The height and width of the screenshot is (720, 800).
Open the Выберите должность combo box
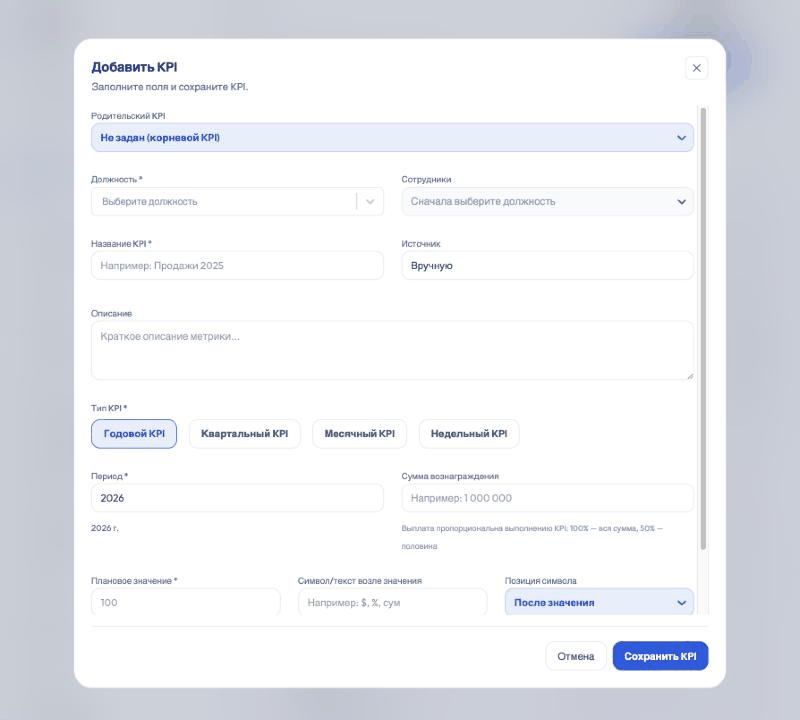click(237, 202)
